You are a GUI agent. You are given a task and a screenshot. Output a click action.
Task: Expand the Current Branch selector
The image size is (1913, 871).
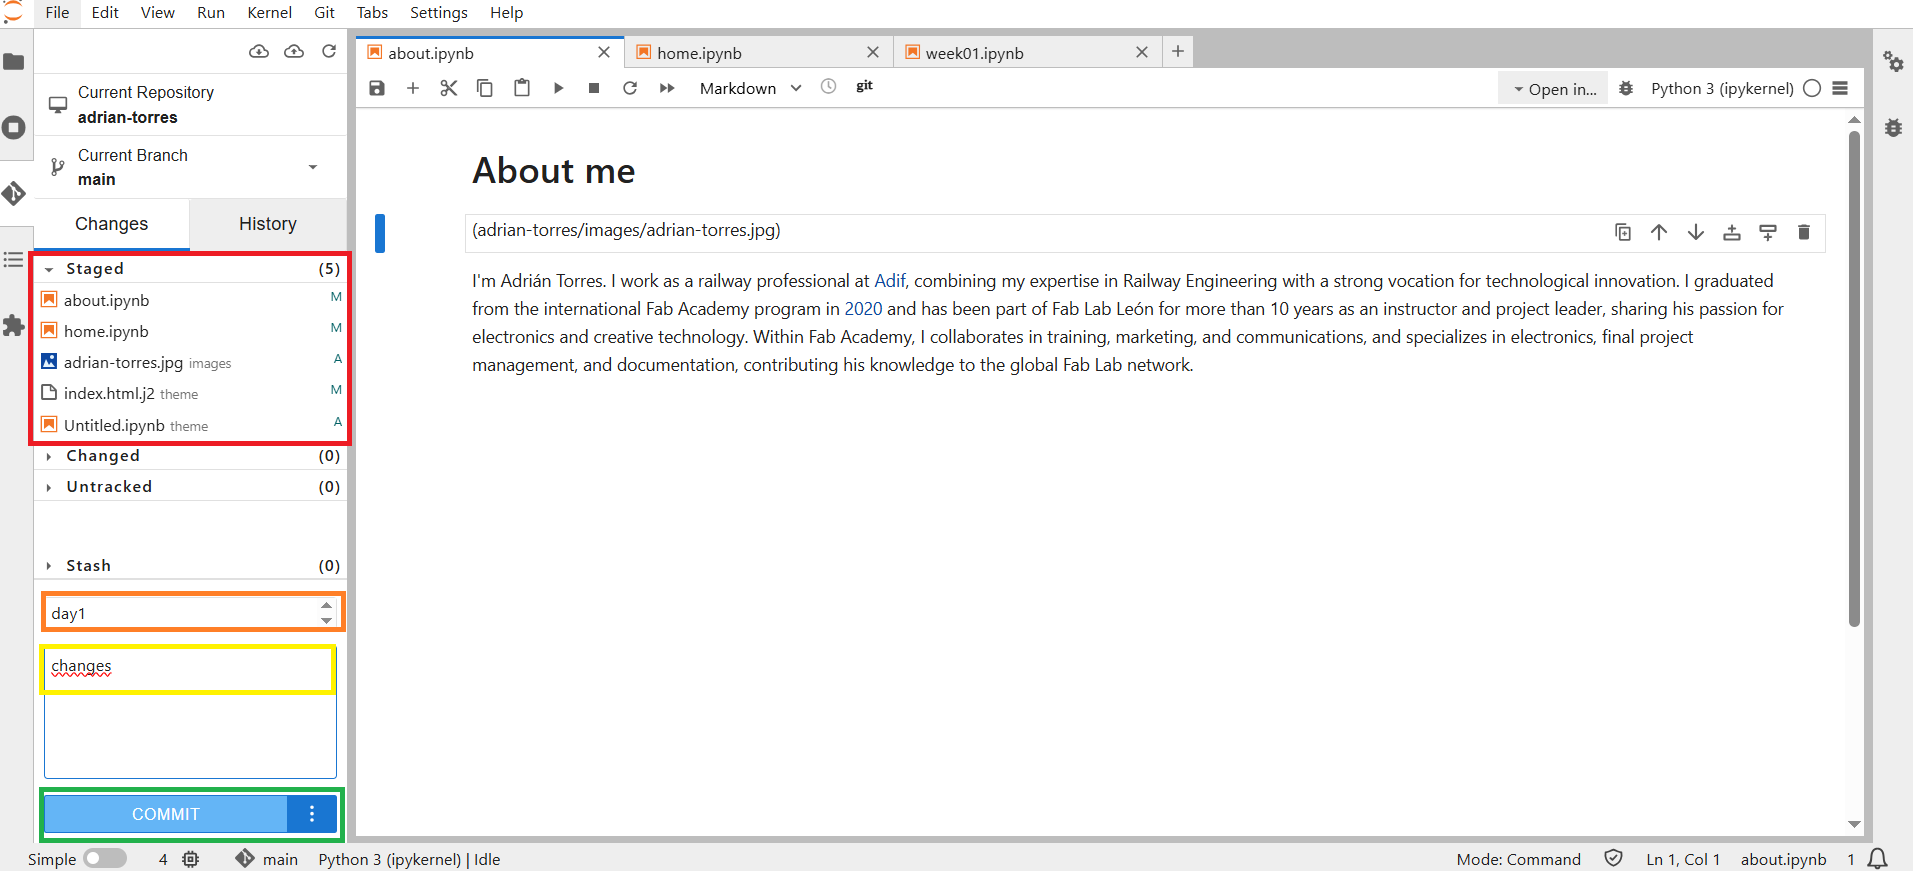tap(313, 167)
